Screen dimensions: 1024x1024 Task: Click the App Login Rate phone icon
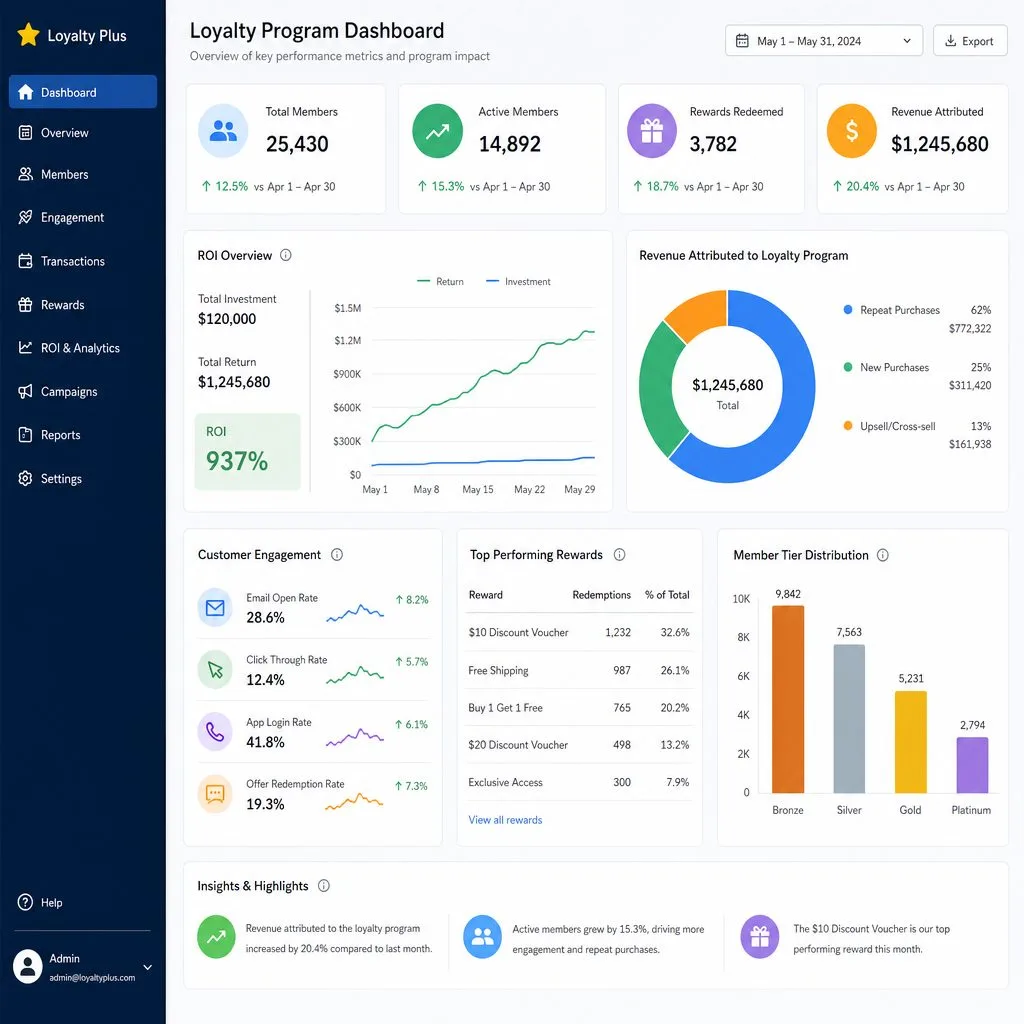[x=215, y=732]
